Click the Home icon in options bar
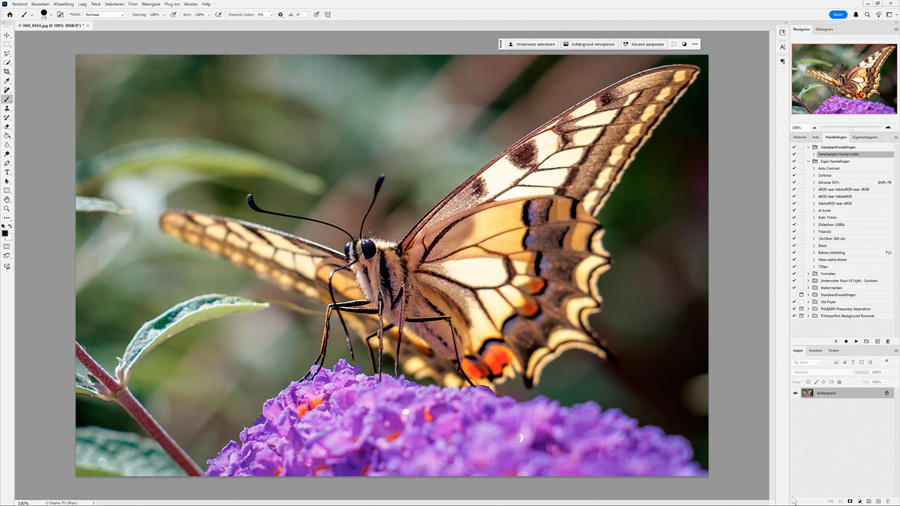Image resolution: width=900 pixels, height=506 pixels. point(10,15)
